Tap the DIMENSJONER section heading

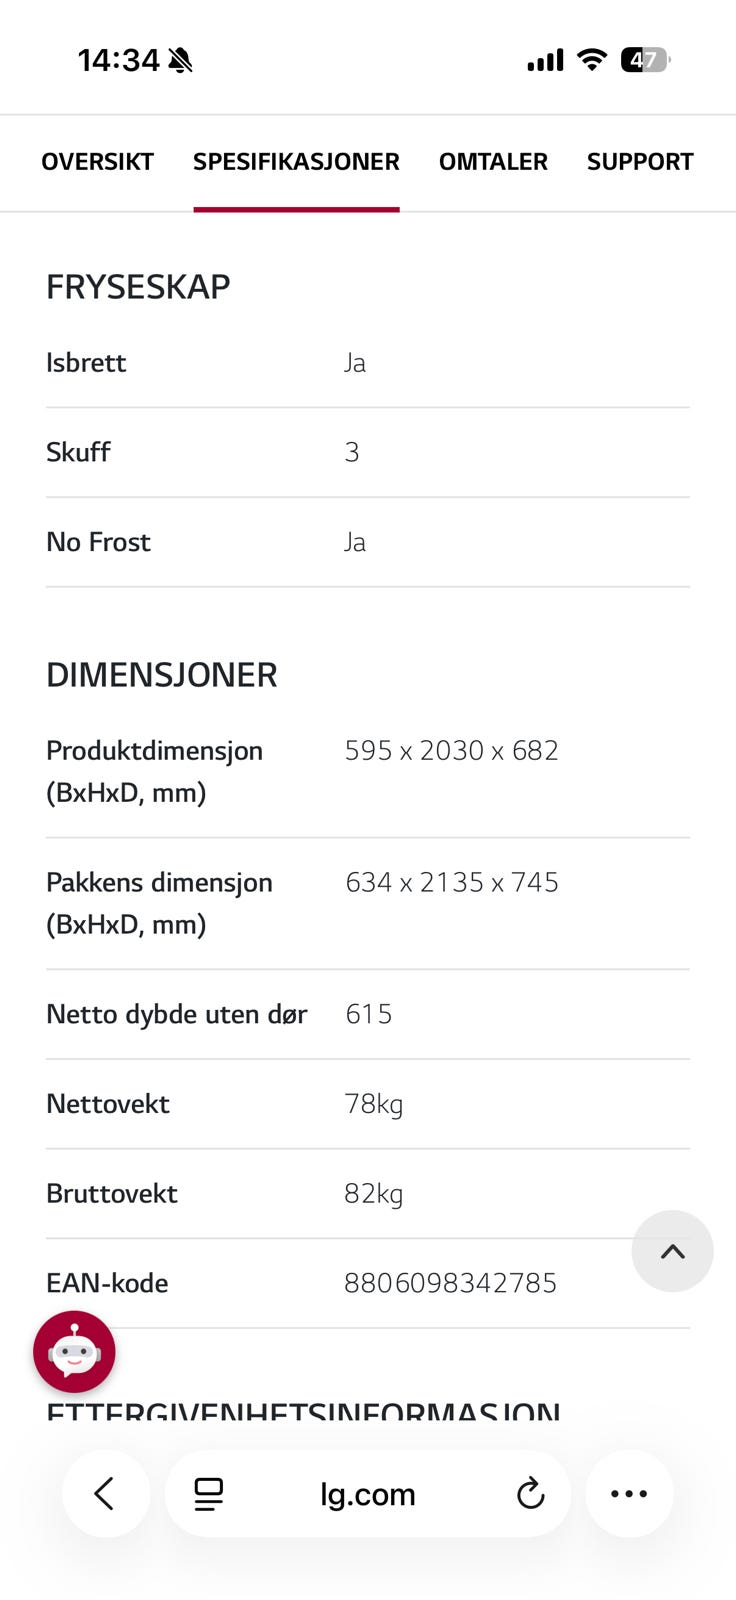point(162,675)
